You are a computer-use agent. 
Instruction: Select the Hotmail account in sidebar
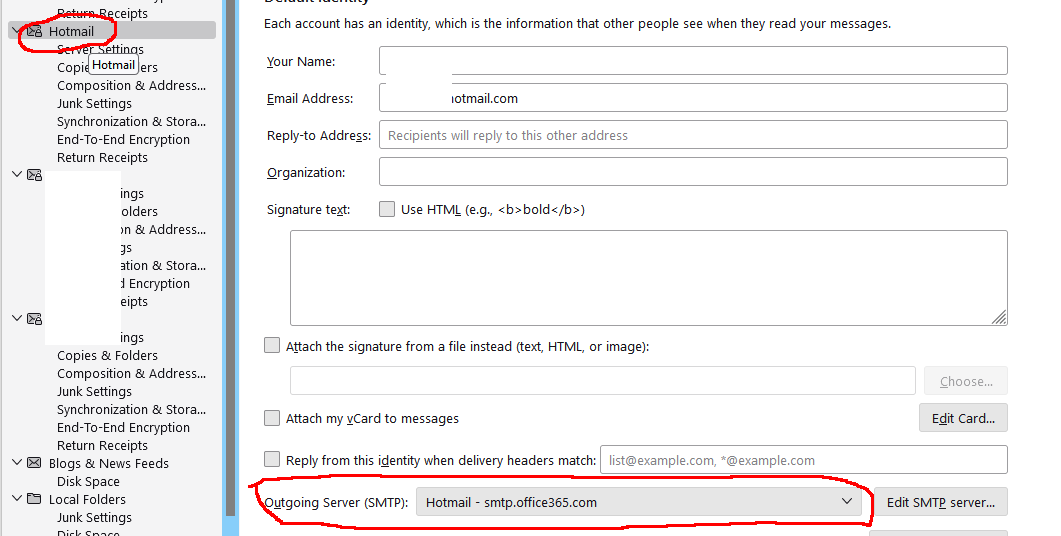click(x=112, y=30)
